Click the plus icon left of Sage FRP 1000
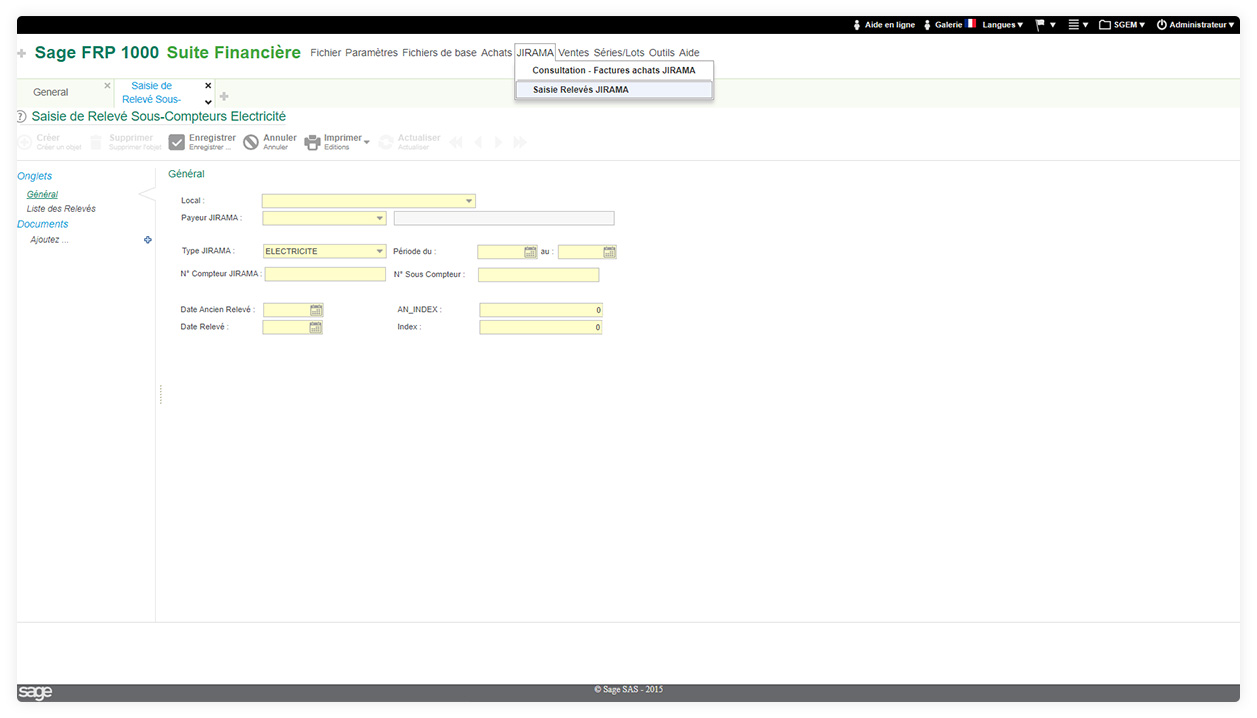This screenshot has width=1257, height=718. (x=22, y=53)
